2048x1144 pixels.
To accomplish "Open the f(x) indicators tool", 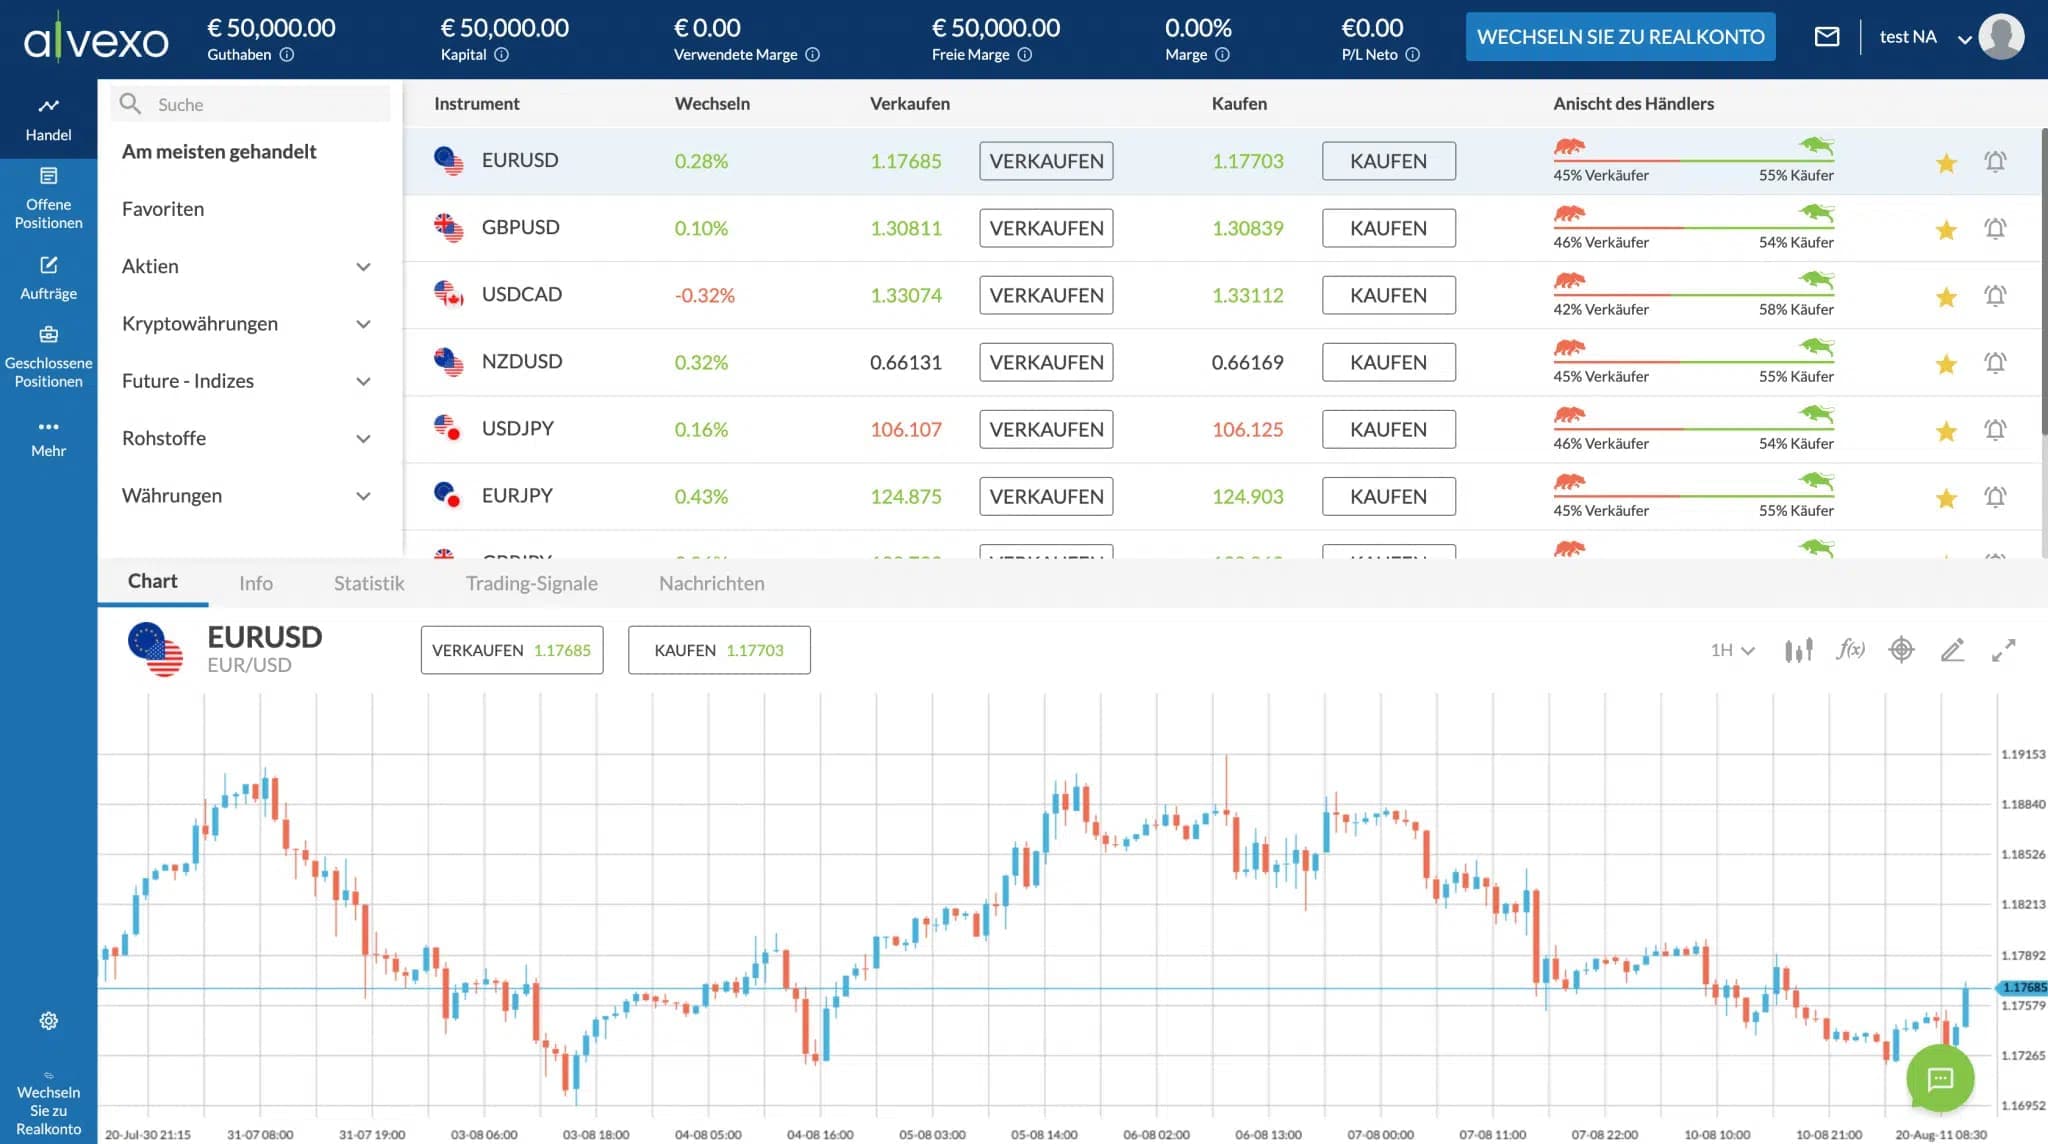I will (x=1851, y=650).
